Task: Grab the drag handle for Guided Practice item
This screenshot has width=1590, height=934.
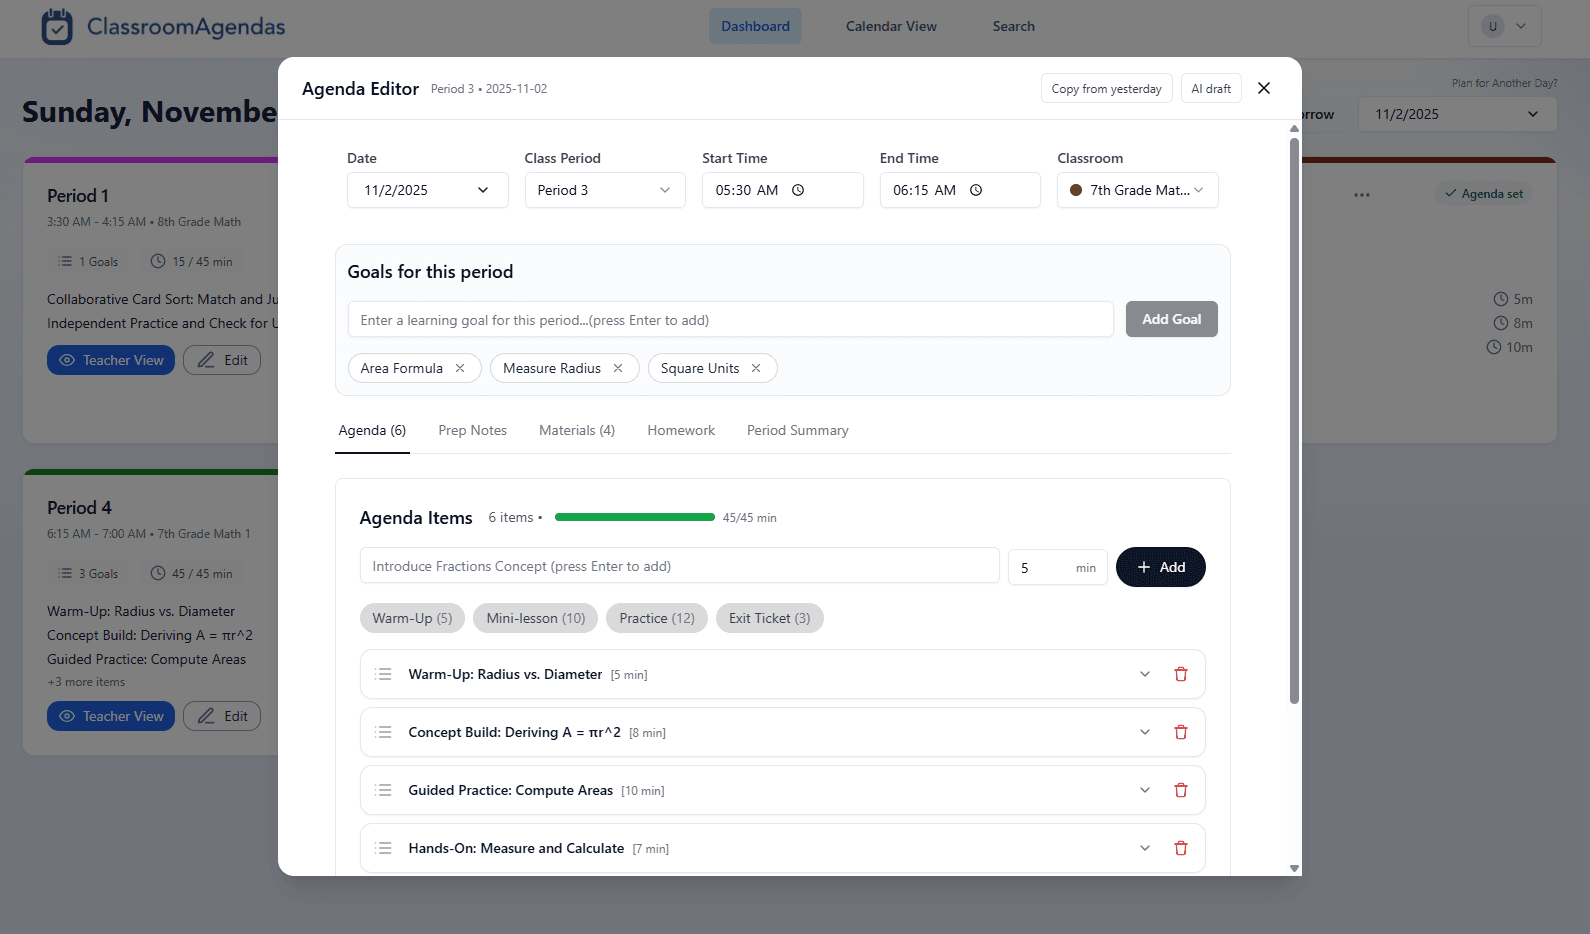Action: (383, 790)
